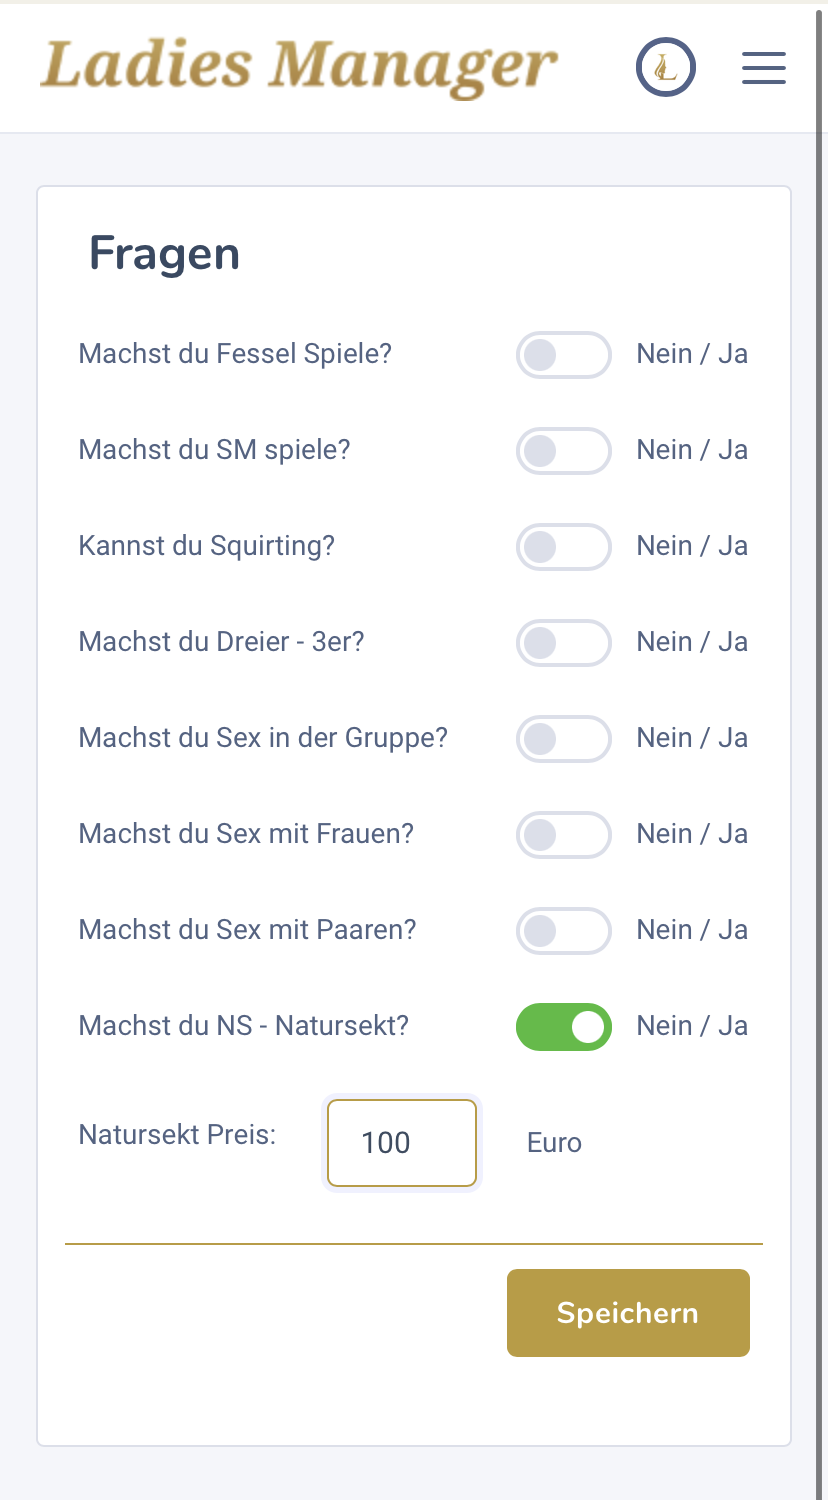Enable the SM spiele switch
The image size is (828, 1500).
pyautogui.click(x=563, y=451)
